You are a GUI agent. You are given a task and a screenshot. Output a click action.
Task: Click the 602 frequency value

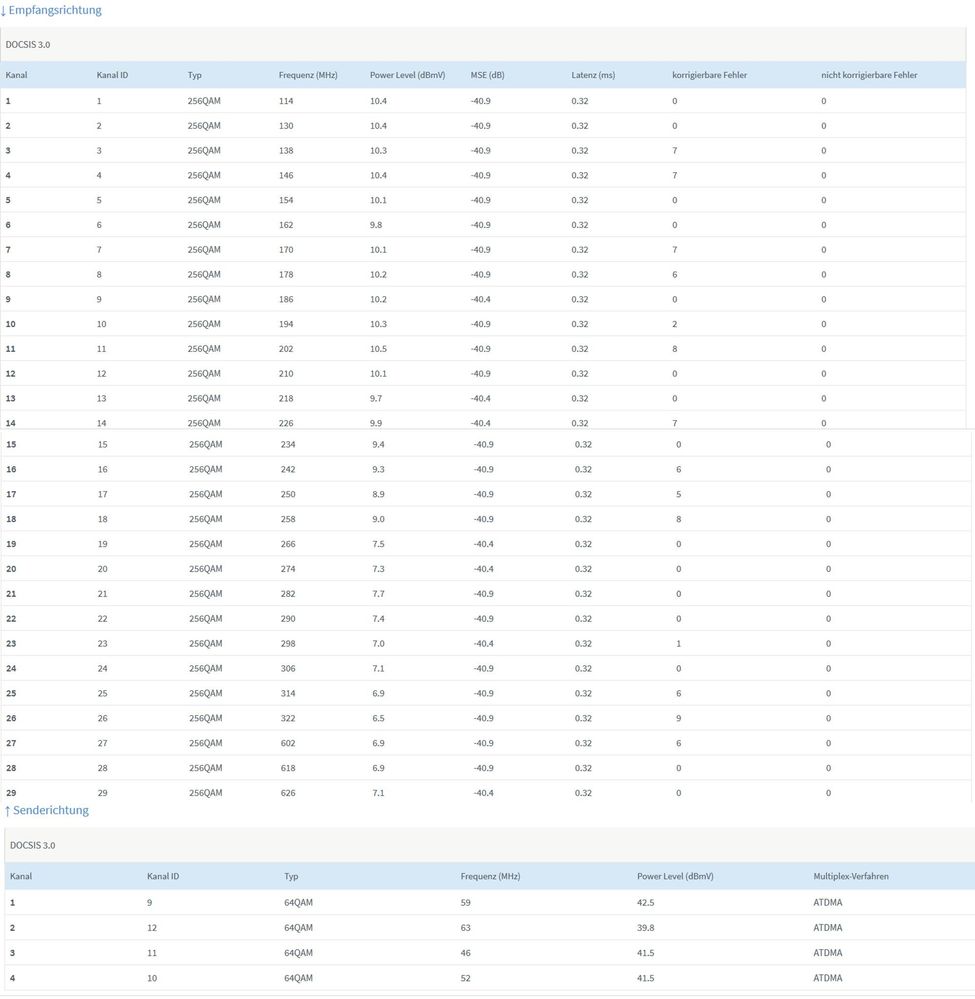pos(288,743)
